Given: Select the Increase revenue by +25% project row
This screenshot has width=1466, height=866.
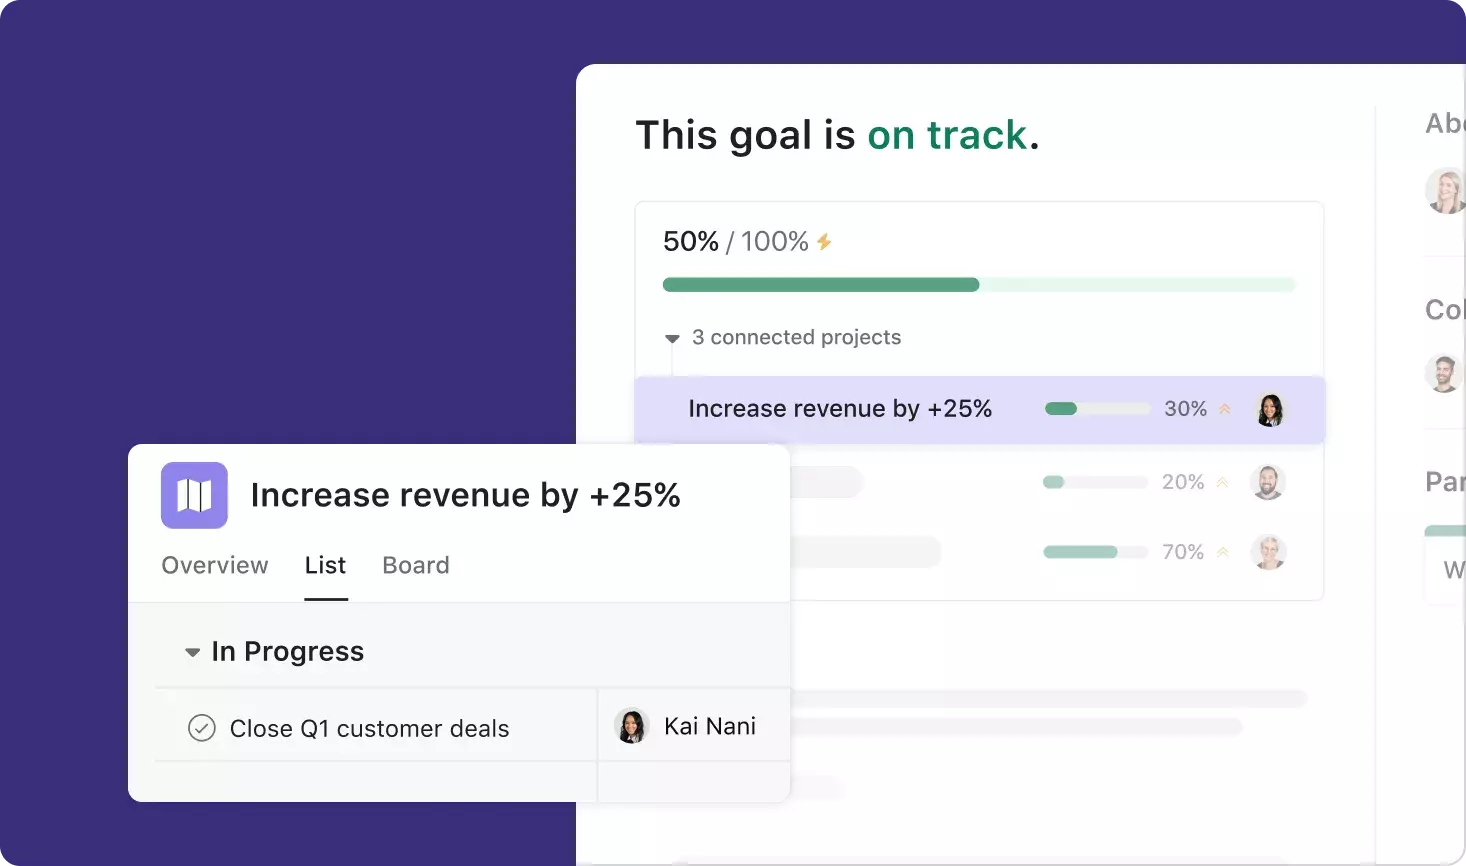Looking at the screenshot, I should tap(840, 409).
